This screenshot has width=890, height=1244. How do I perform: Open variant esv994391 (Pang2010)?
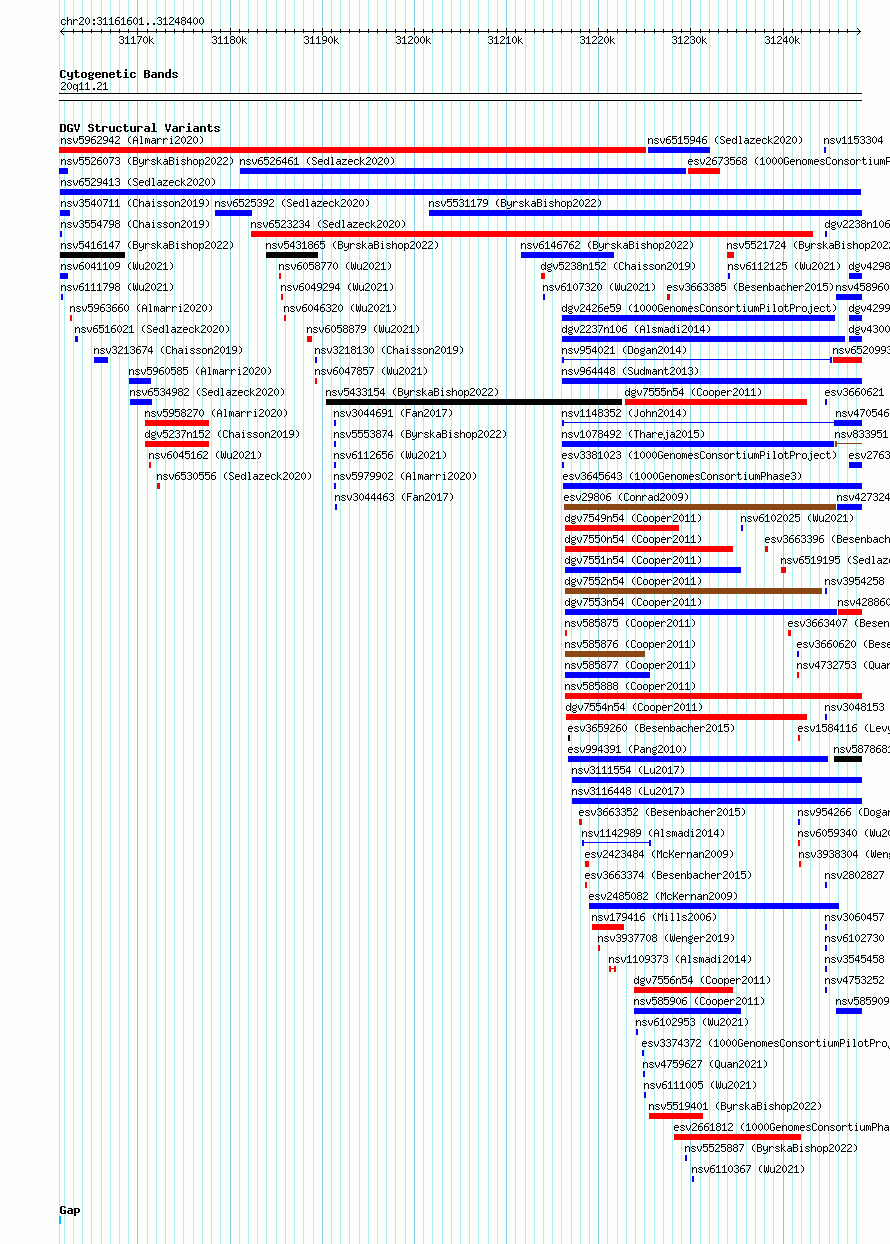[627, 750]
